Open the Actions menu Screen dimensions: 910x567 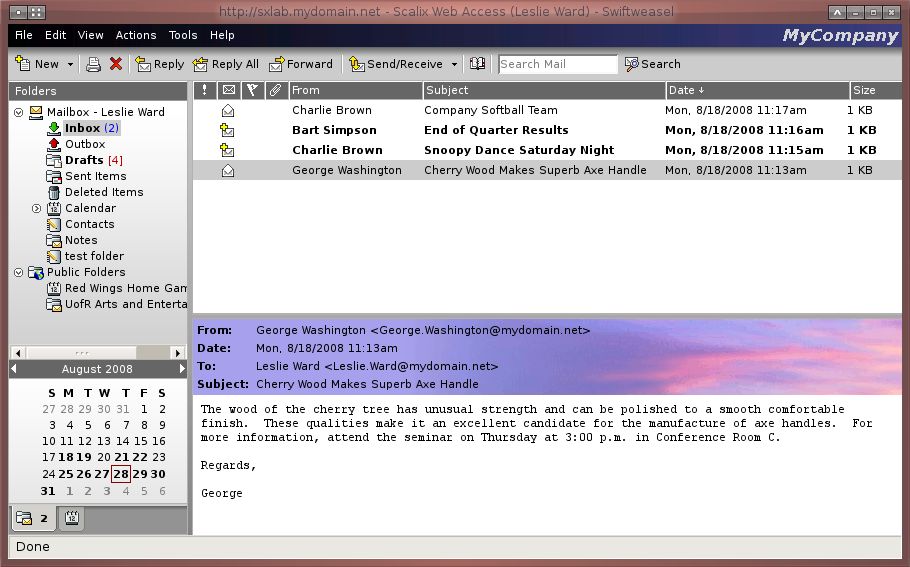[136, 35]
